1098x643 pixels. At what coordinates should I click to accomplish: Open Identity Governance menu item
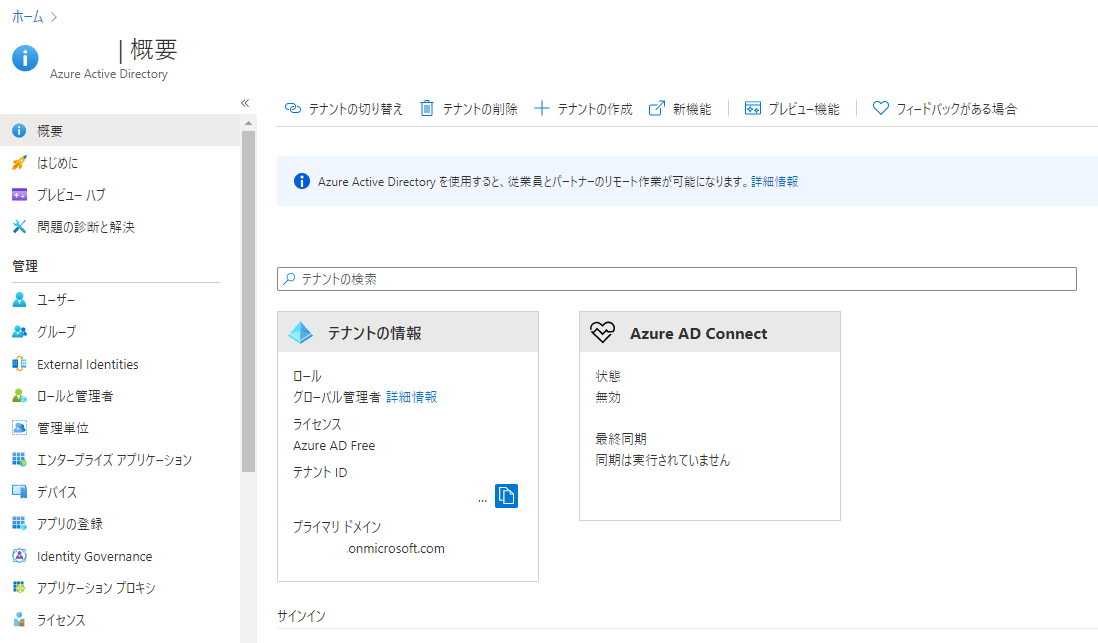point(120,556)
